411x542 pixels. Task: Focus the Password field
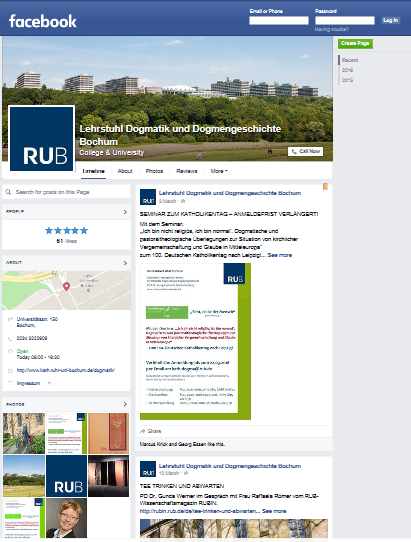pos(345,21)
